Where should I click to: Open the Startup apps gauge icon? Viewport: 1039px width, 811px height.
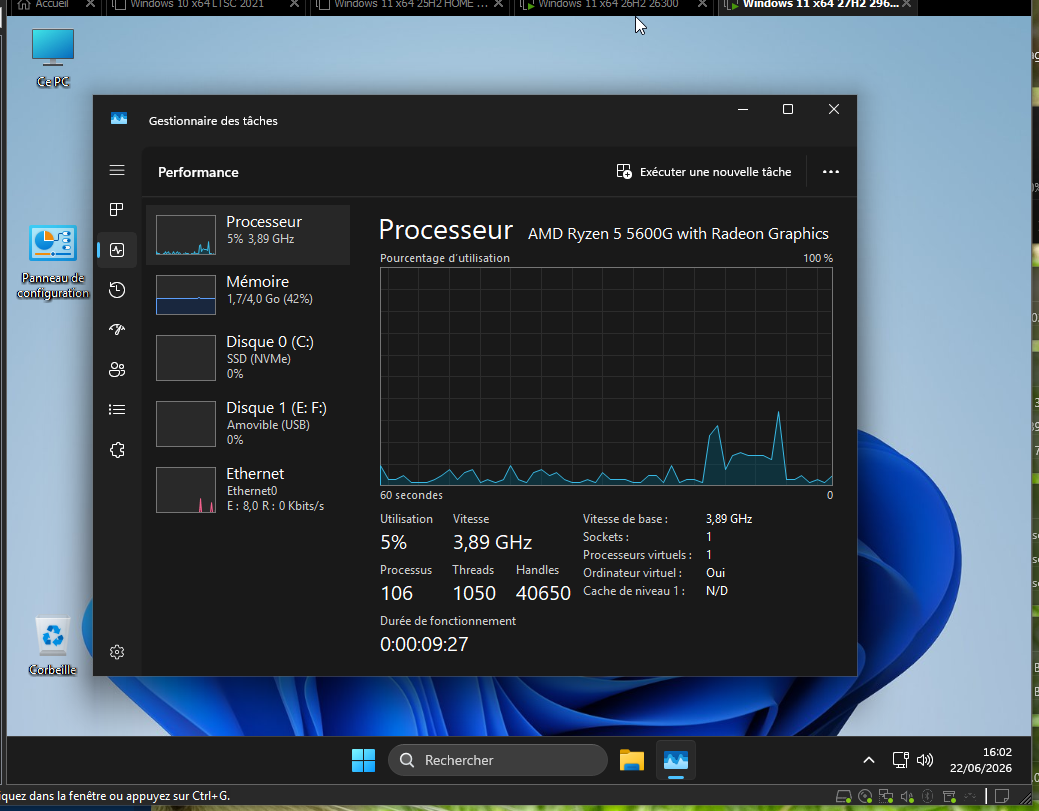[117, 329]
